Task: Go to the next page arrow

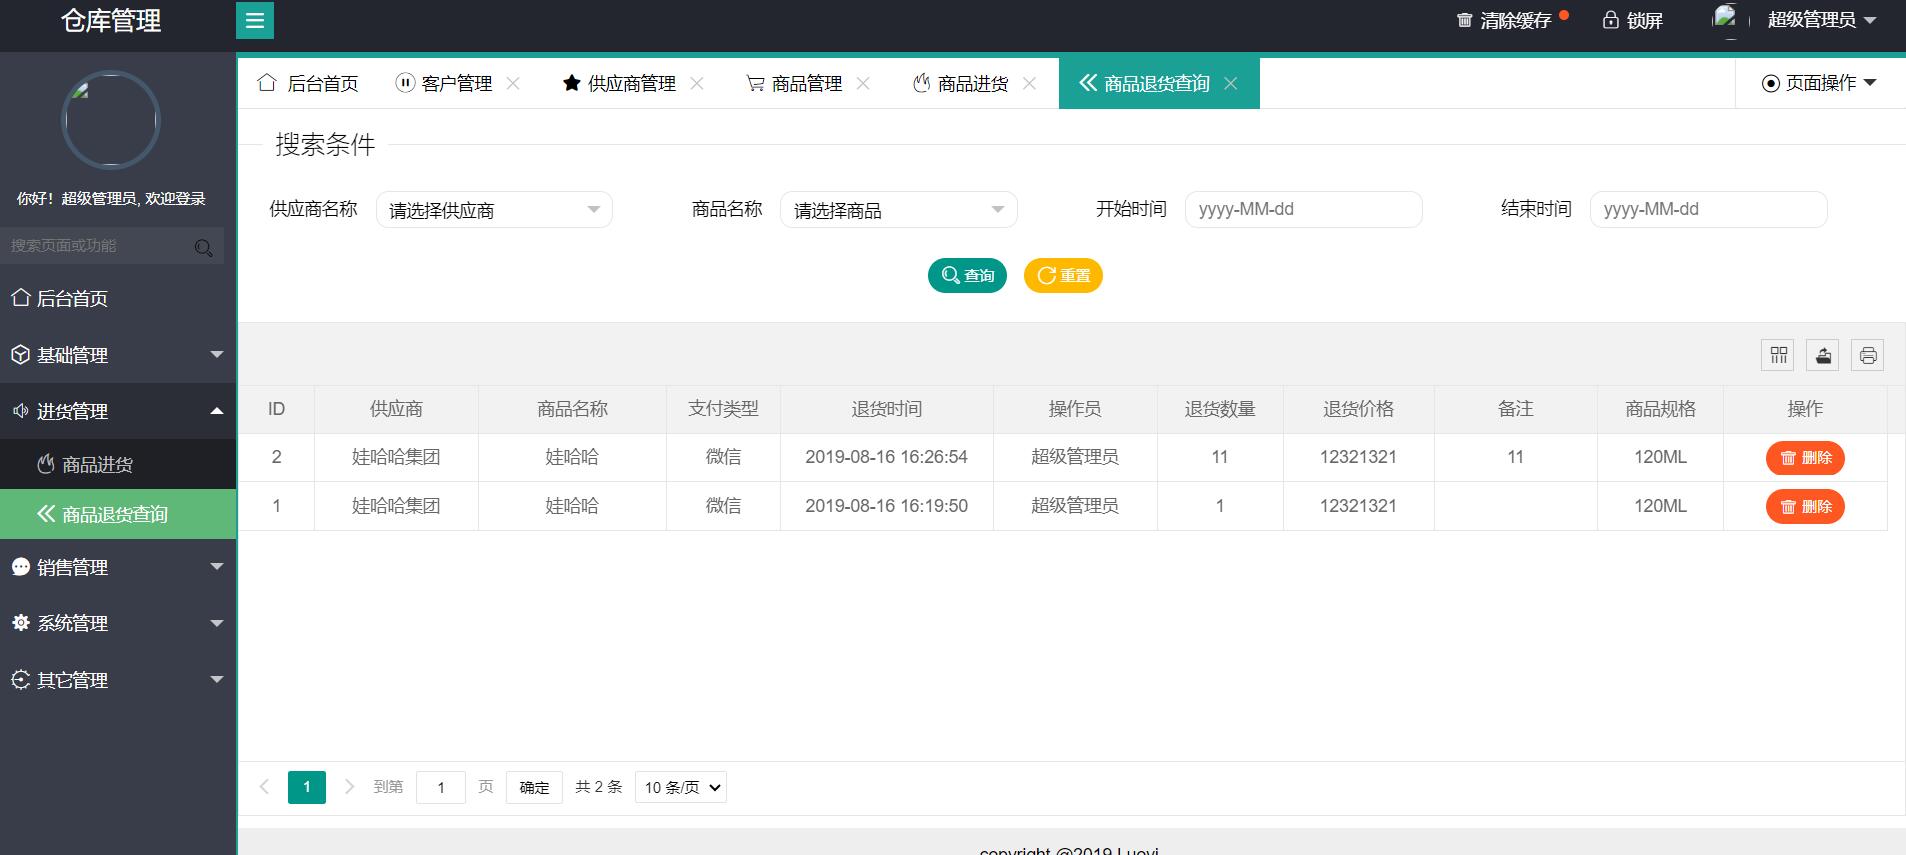Action: pyautogui.click(x=349, y=787)
